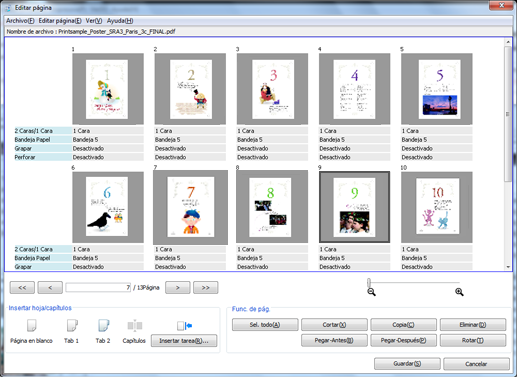
Task: Click Grapar 'Desactivado' under page 5
Action: tap(437, 148)
